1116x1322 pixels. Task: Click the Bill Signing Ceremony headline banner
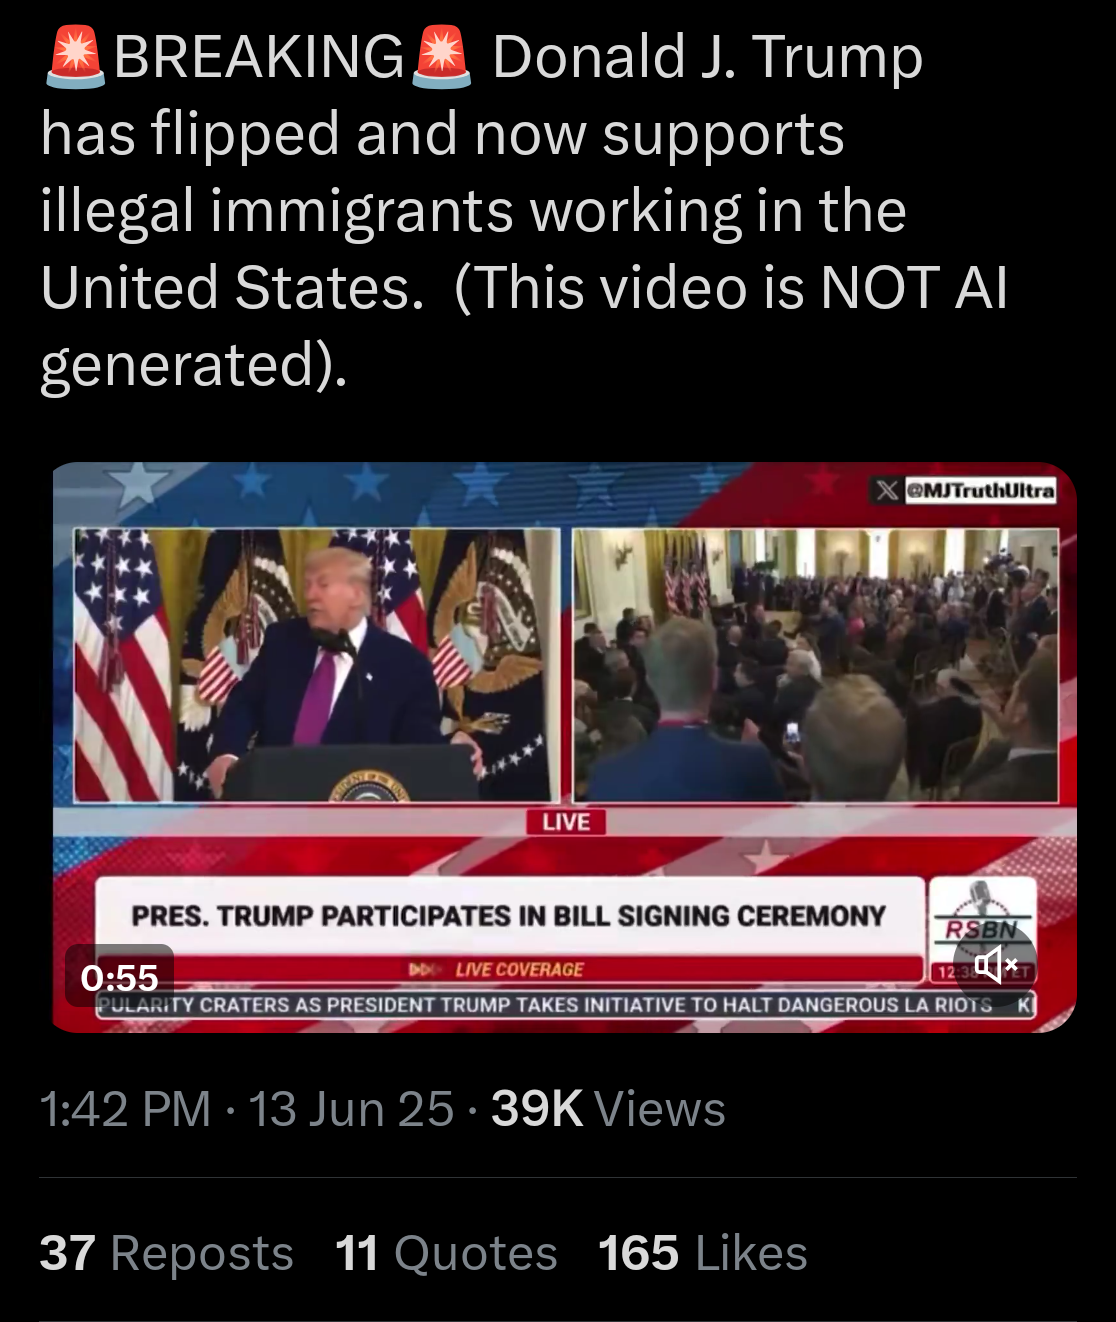pos(509,916)
